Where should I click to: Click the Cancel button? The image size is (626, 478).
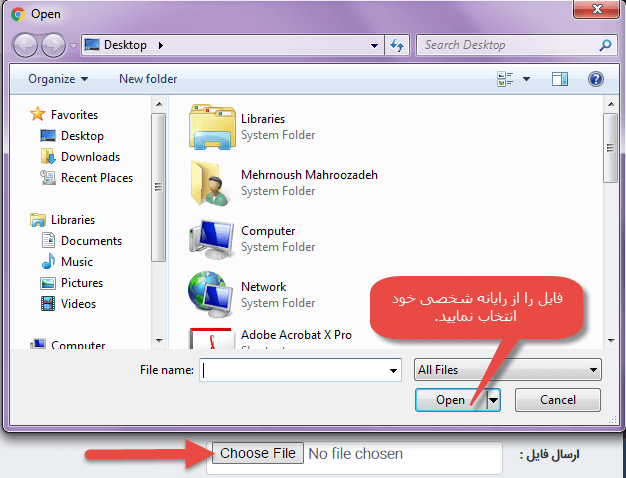558,400
